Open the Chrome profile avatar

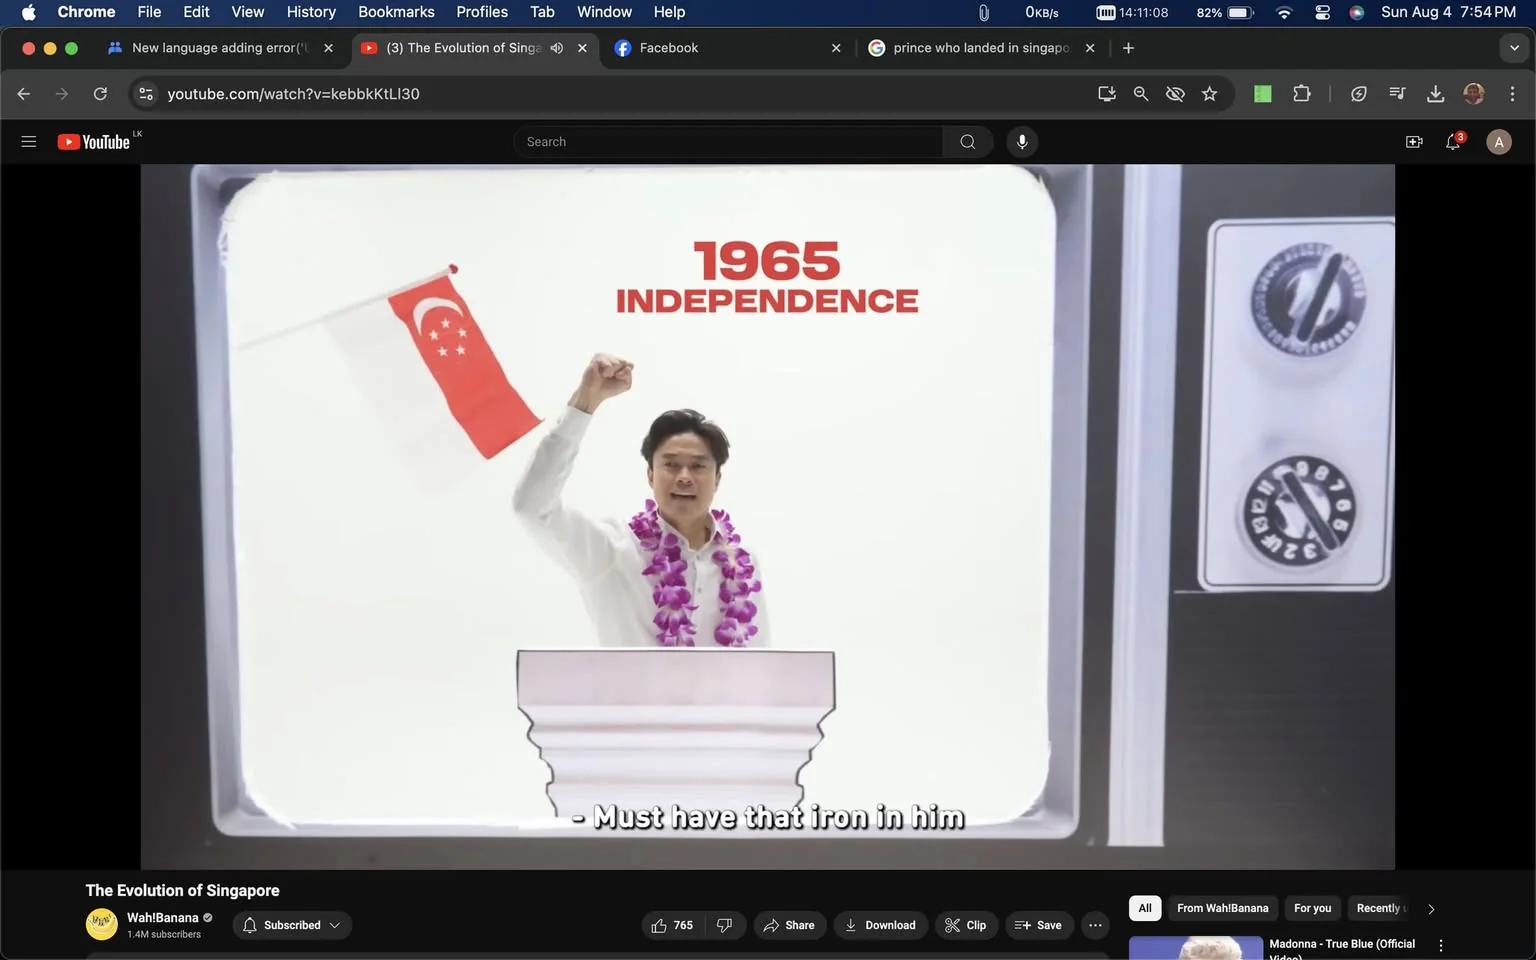tap(1473, 94)
